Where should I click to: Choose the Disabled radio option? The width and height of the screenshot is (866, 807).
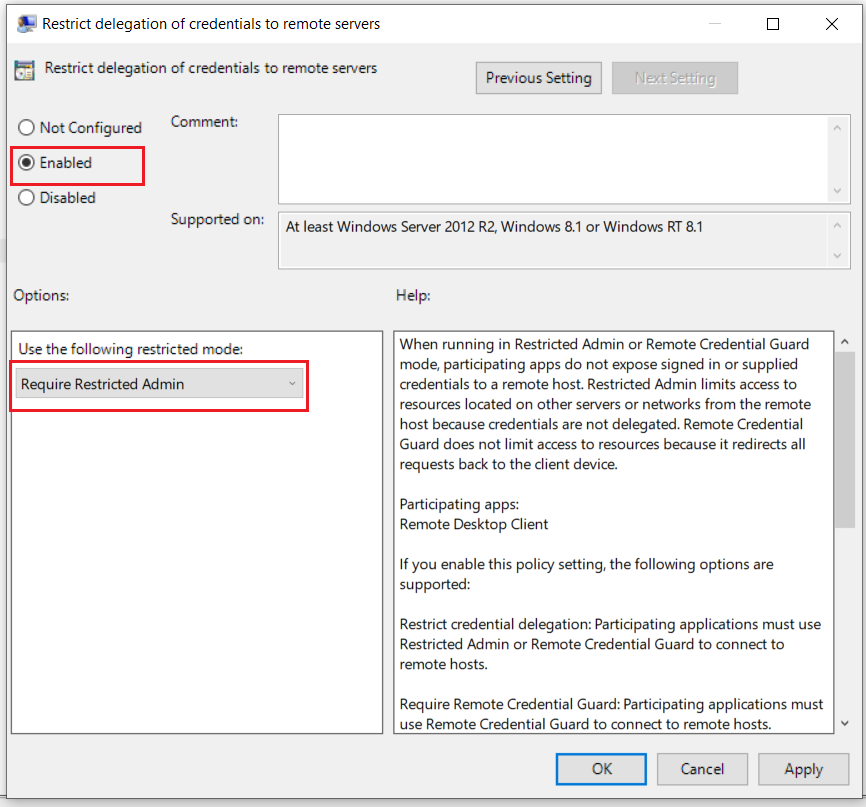(27, 198)
